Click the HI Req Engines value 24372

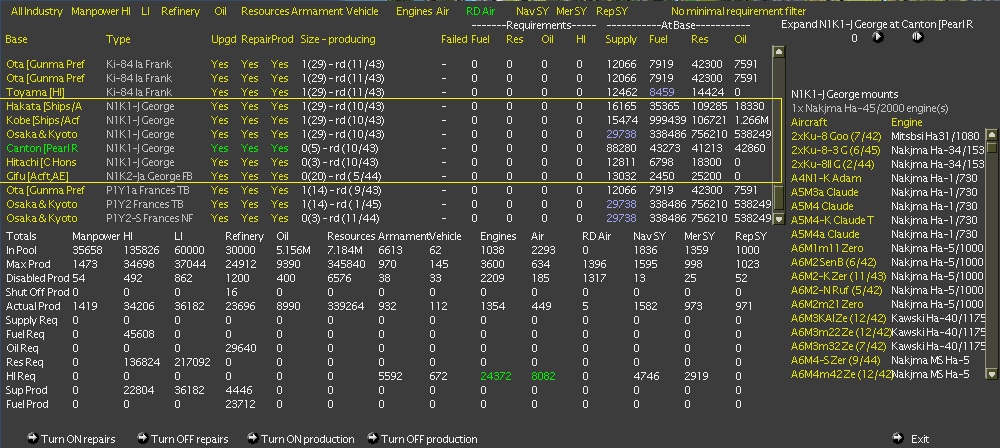496,377
